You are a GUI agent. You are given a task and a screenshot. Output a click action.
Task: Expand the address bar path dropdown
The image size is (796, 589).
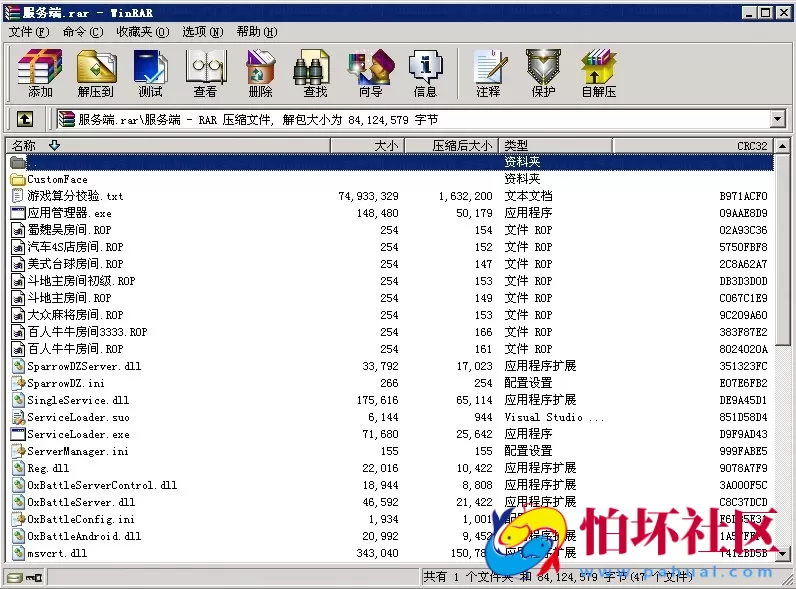point(778,120)
